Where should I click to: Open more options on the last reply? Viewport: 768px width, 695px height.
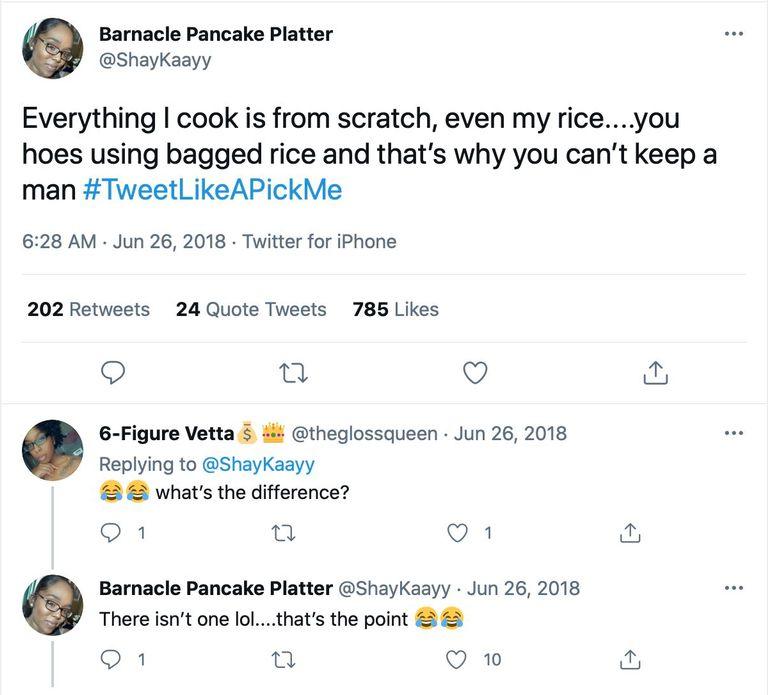coord(734,588)
